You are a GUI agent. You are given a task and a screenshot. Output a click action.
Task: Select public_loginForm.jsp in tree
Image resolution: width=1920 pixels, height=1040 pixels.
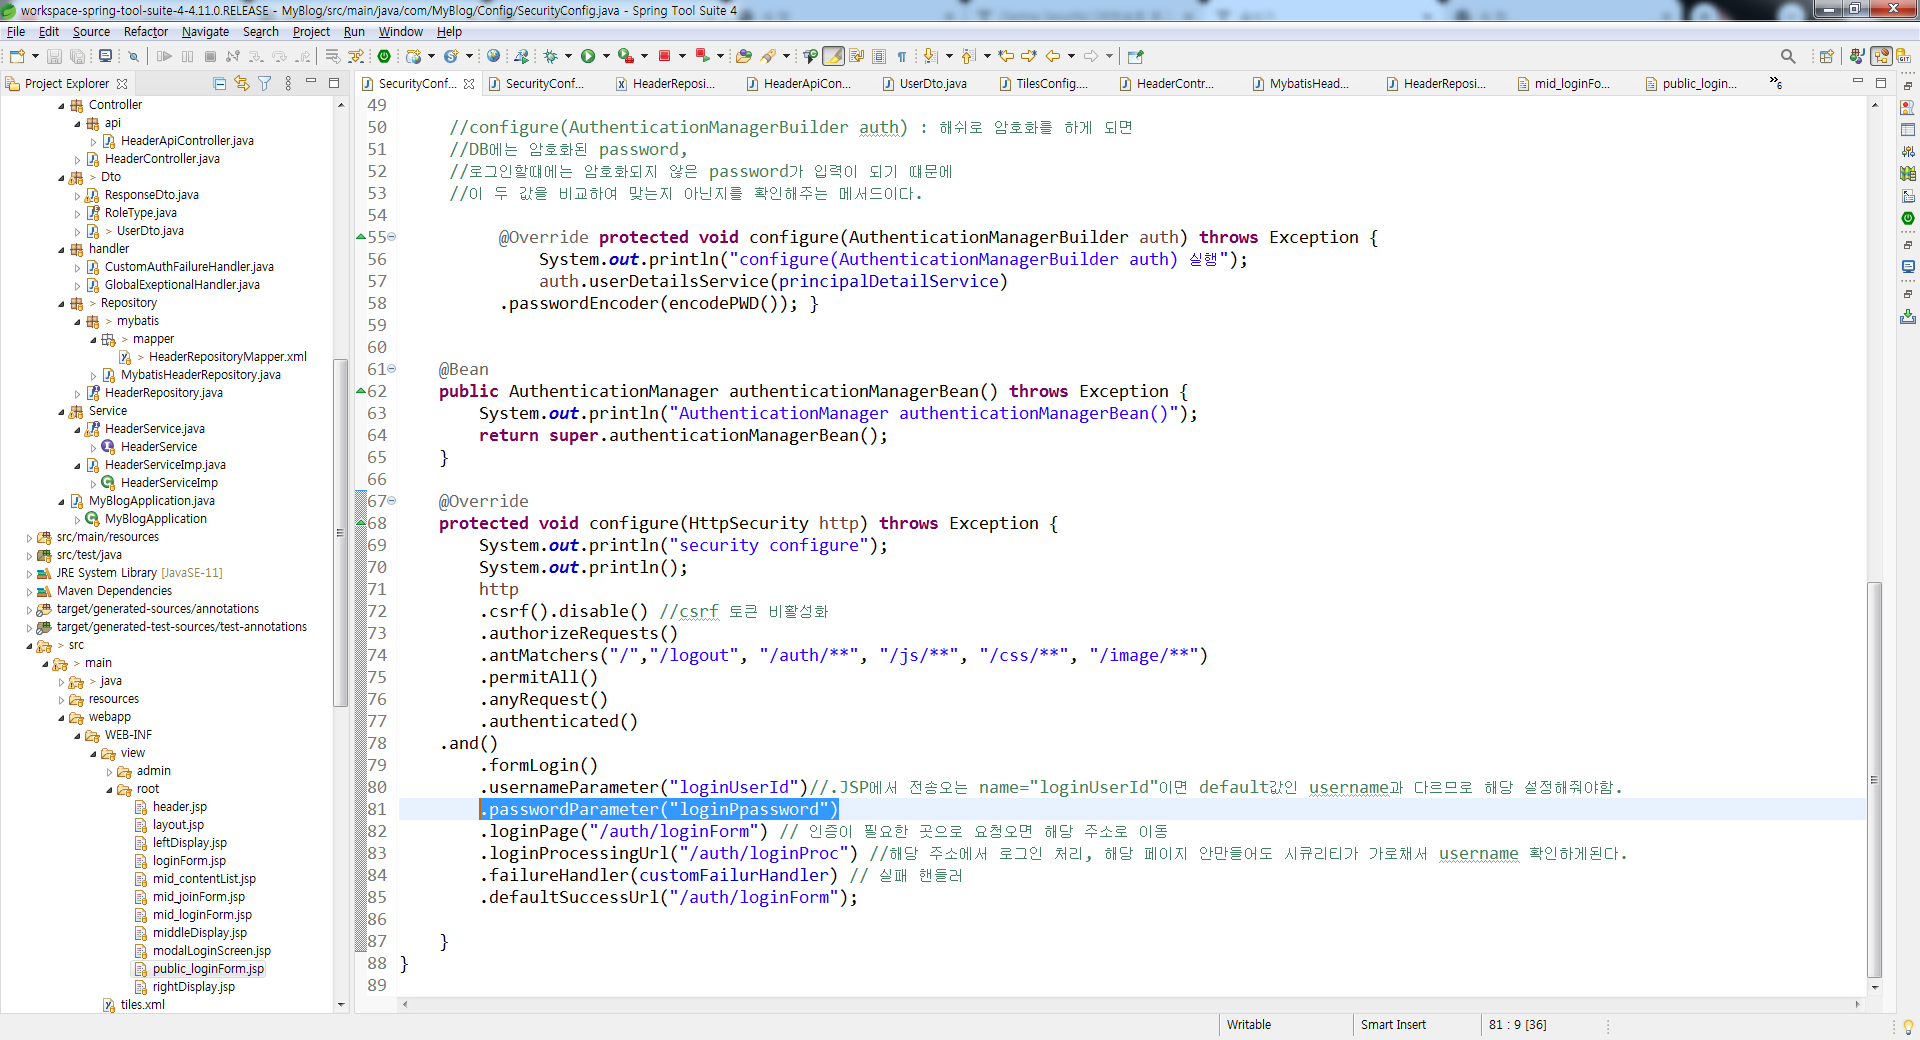coord(208,969)
